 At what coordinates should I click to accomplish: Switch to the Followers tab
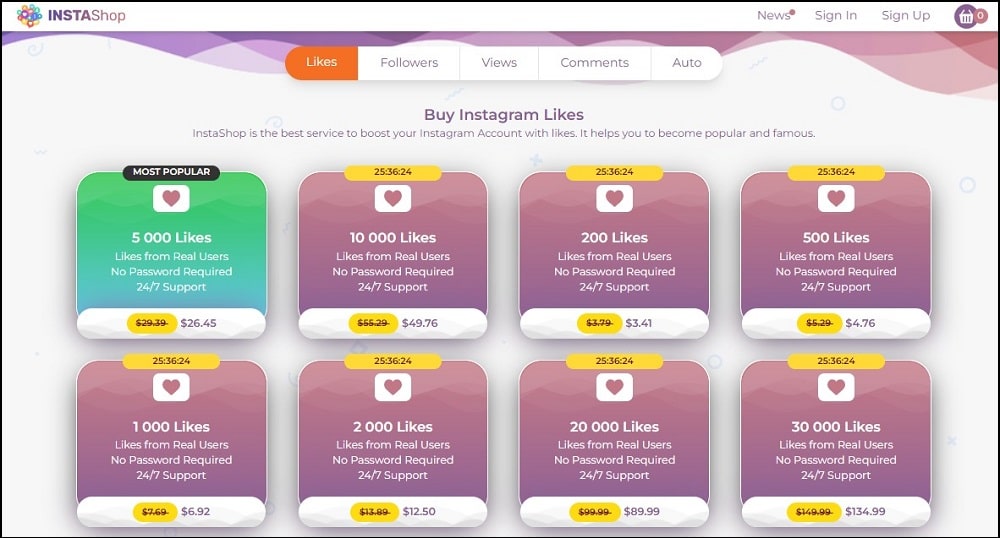pos(409,62)
